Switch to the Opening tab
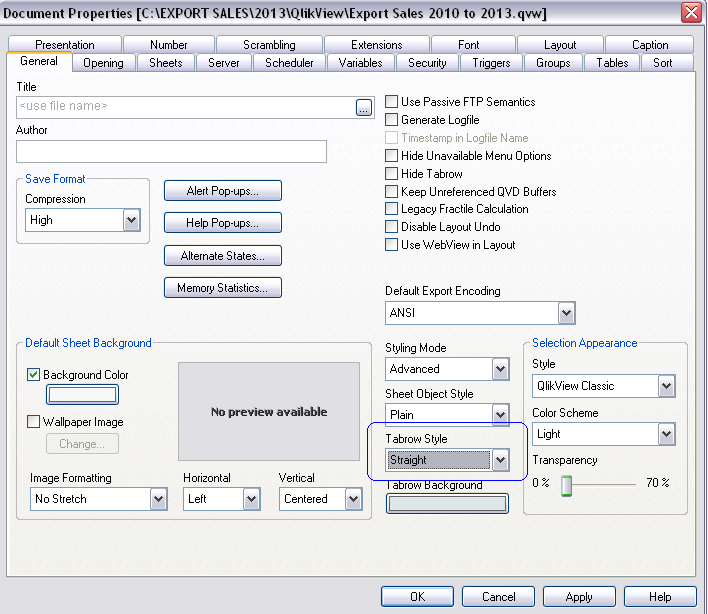This screenshot has width=708, height=614. pos(103,63)
